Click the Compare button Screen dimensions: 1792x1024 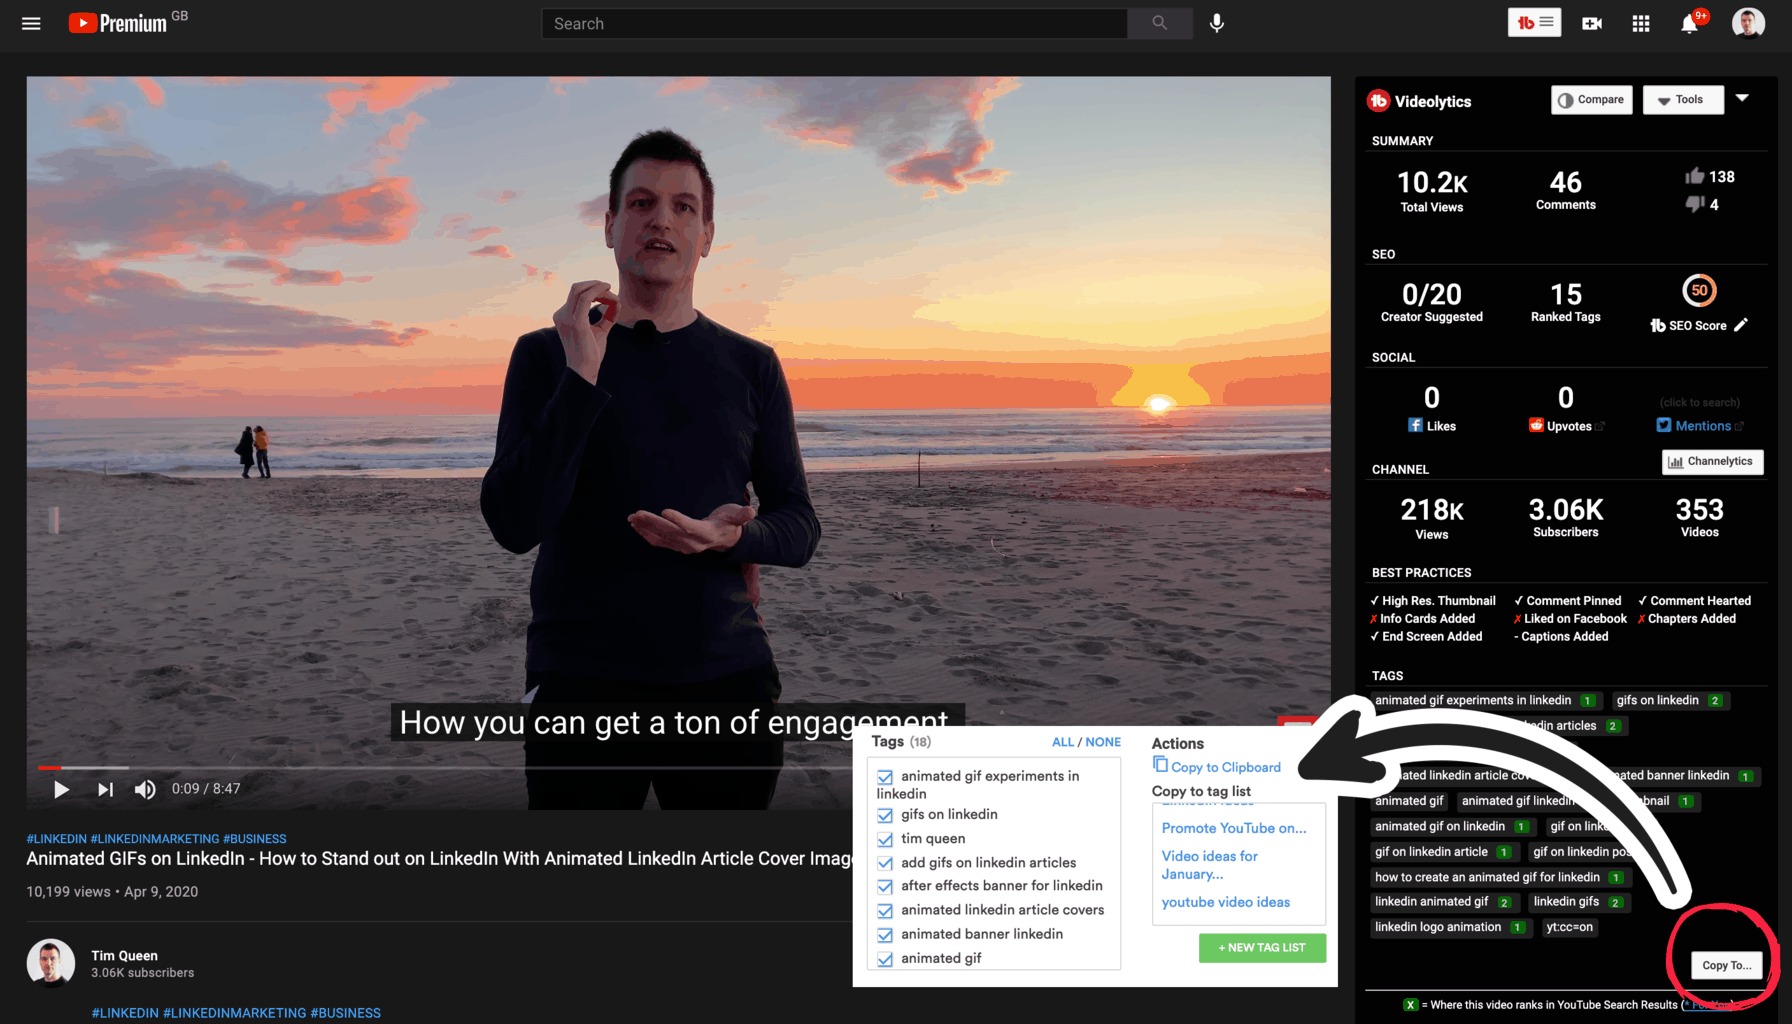tap(1592, 100)
